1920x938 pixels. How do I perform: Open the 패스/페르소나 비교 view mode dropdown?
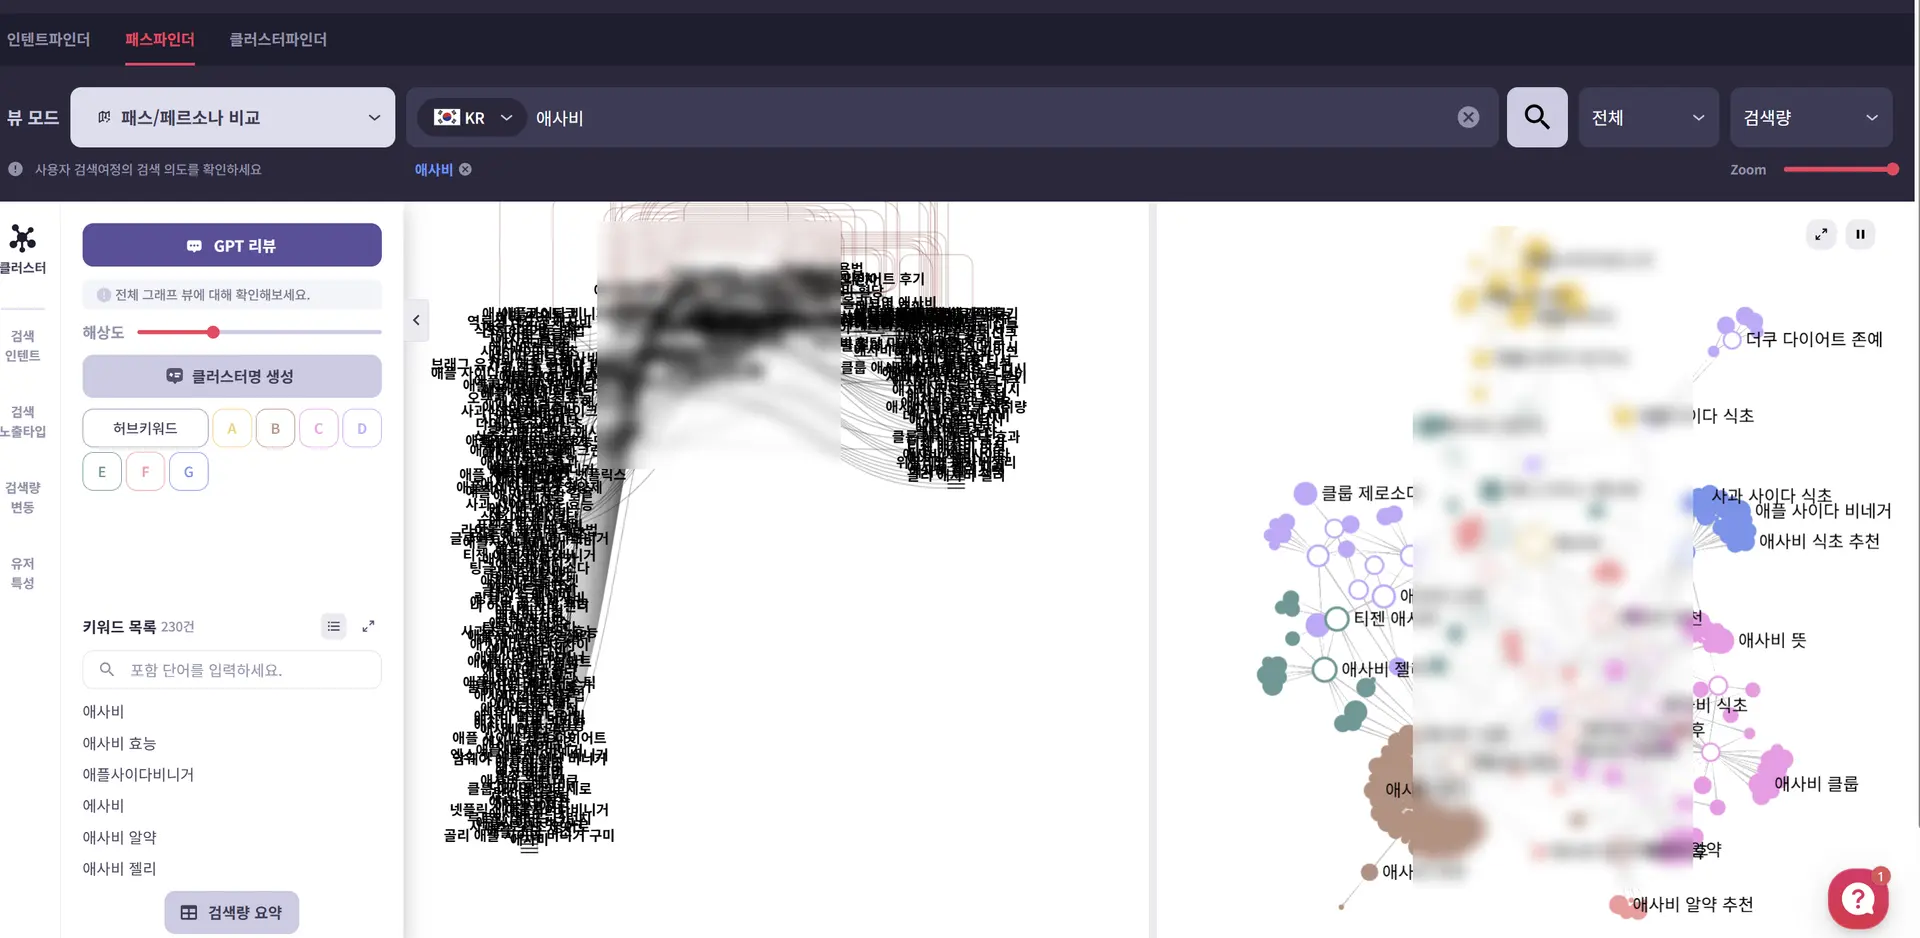pos(232,117)
